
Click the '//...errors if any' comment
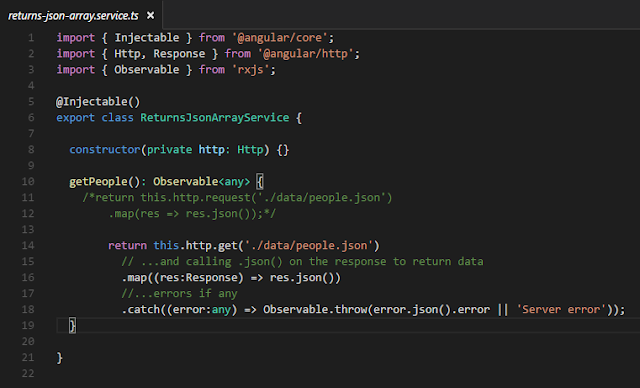coord(179,294)
